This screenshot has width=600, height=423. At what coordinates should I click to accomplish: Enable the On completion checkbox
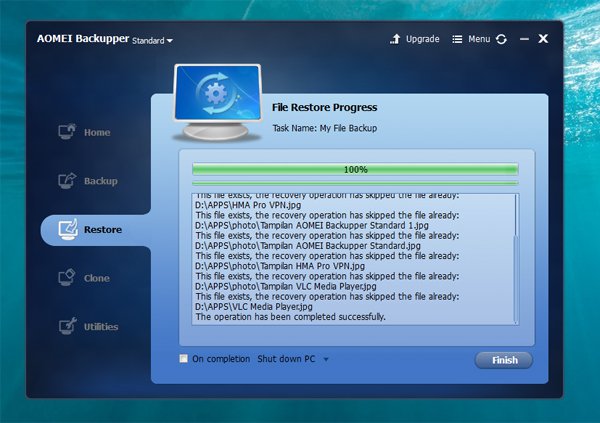coord(184,358)
